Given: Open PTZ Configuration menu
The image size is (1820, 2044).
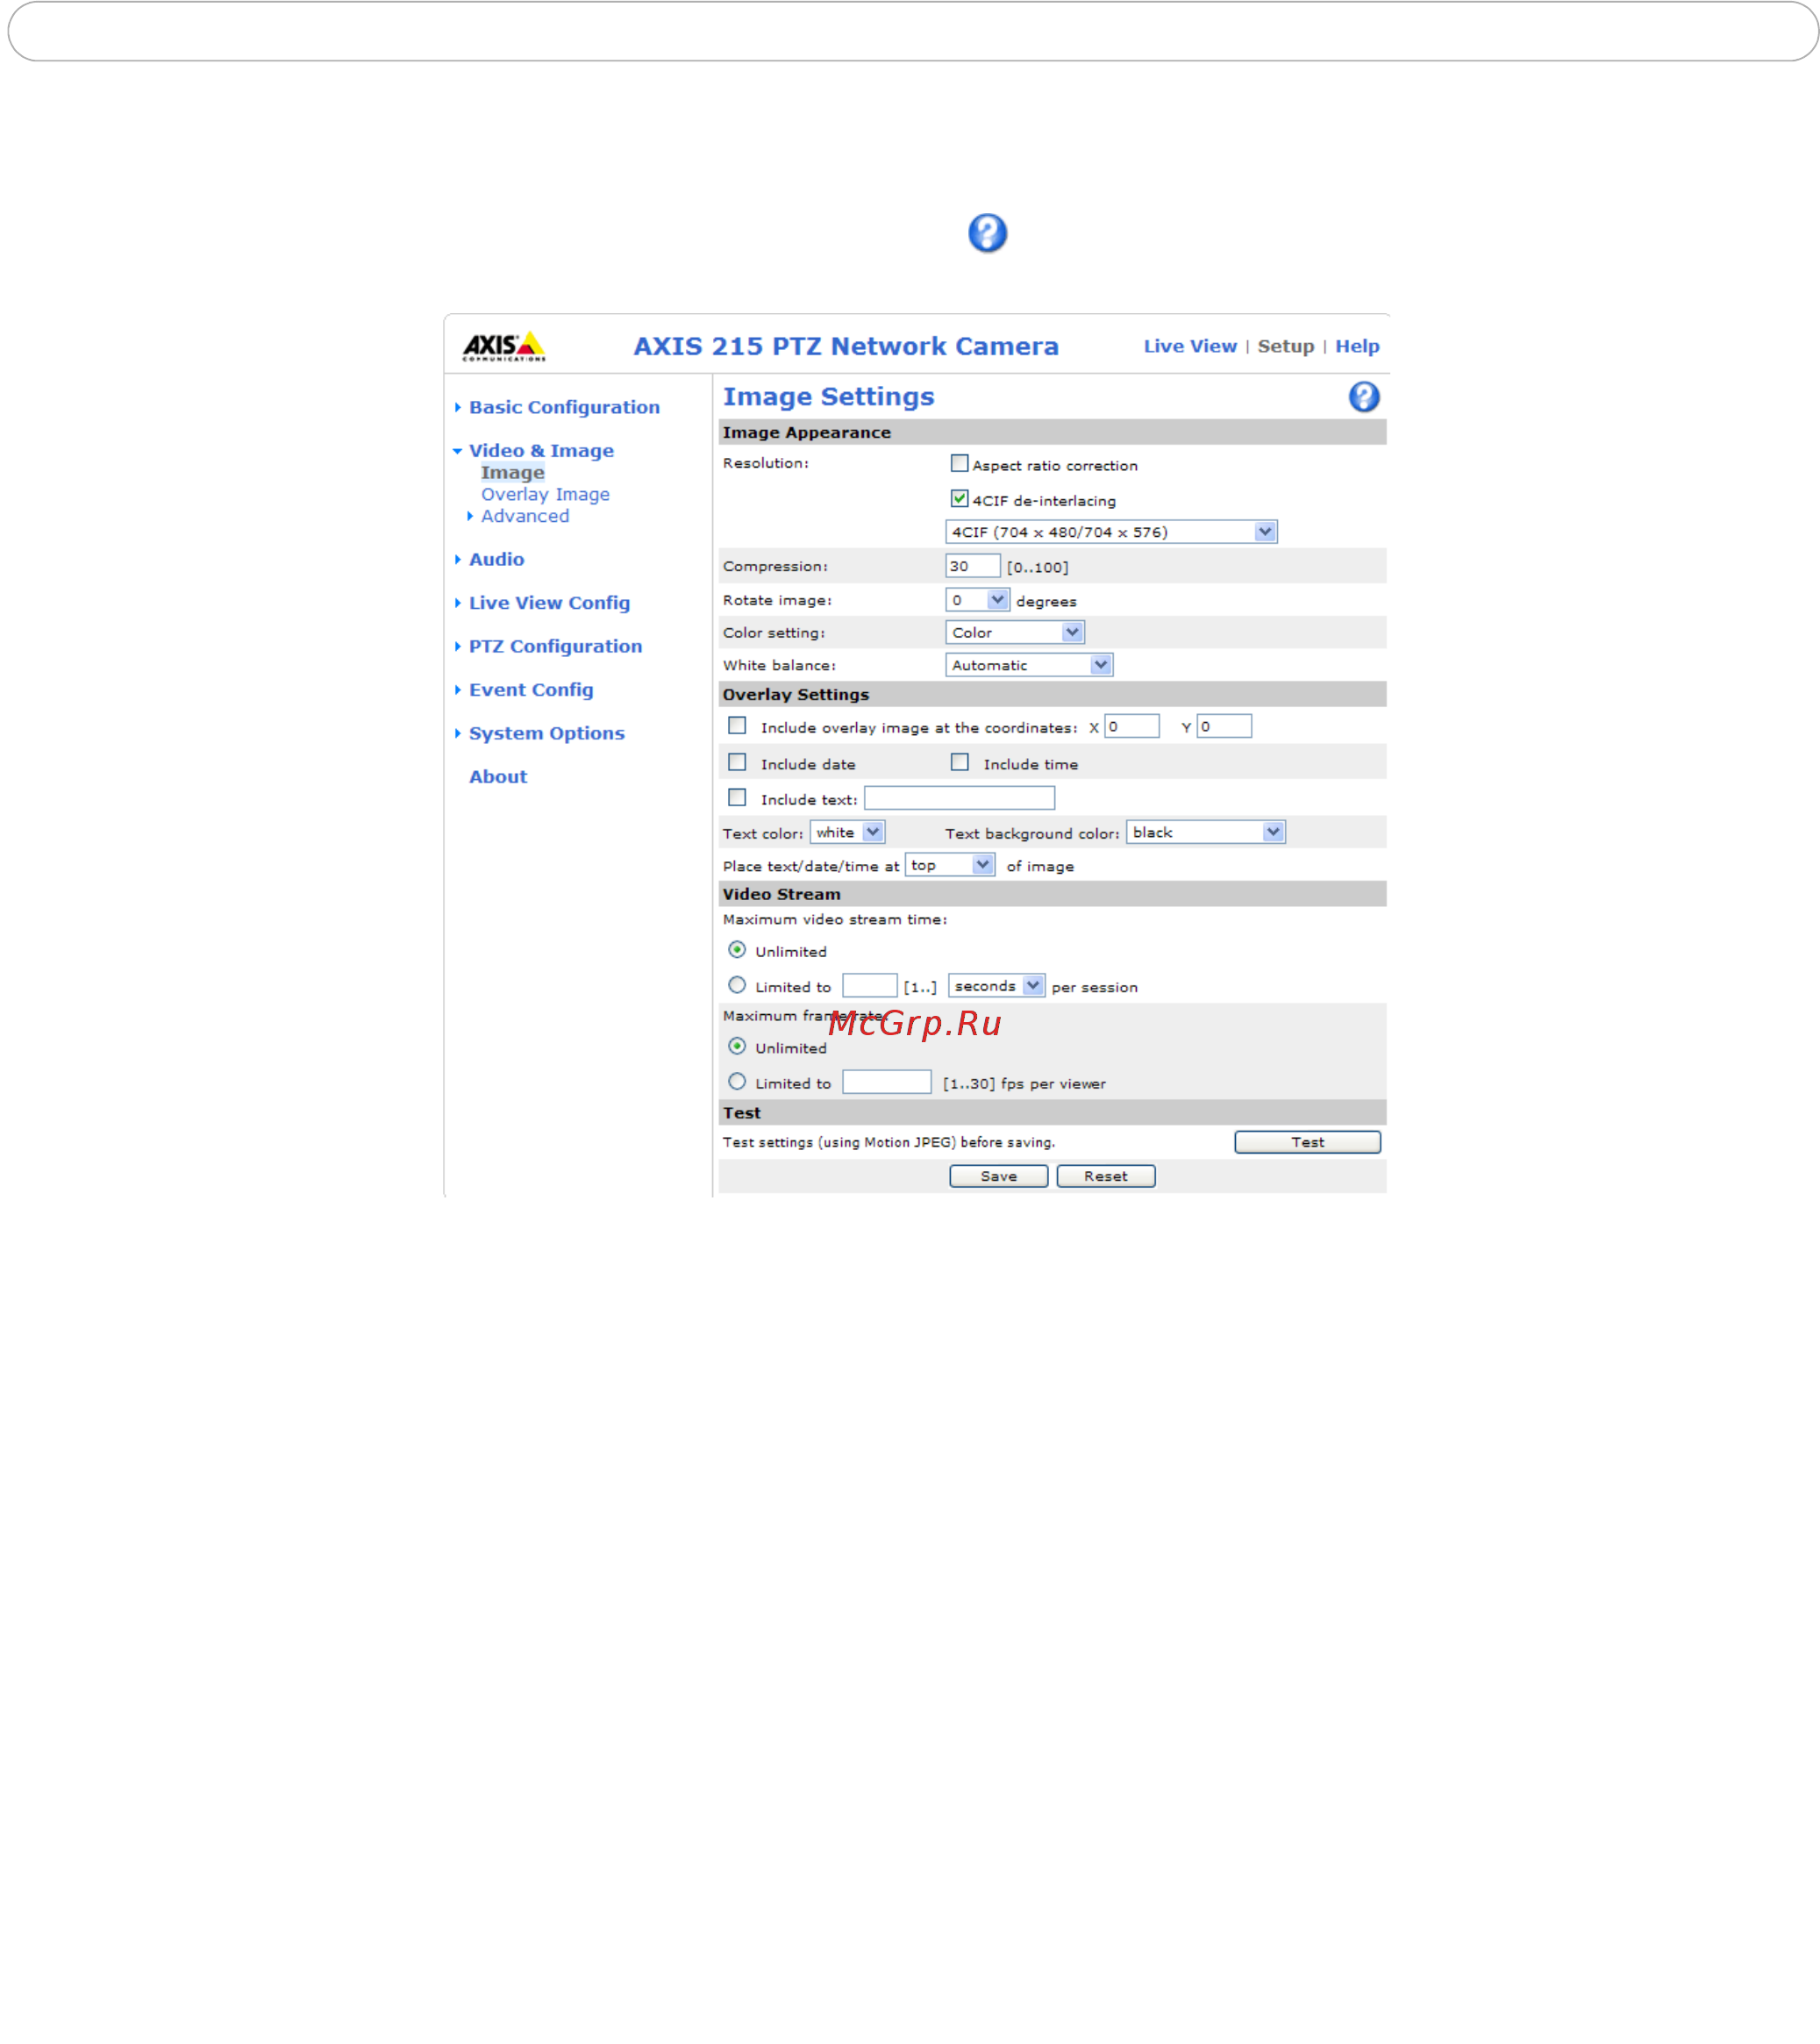Looking at the screenshot, I should point(555,646).
